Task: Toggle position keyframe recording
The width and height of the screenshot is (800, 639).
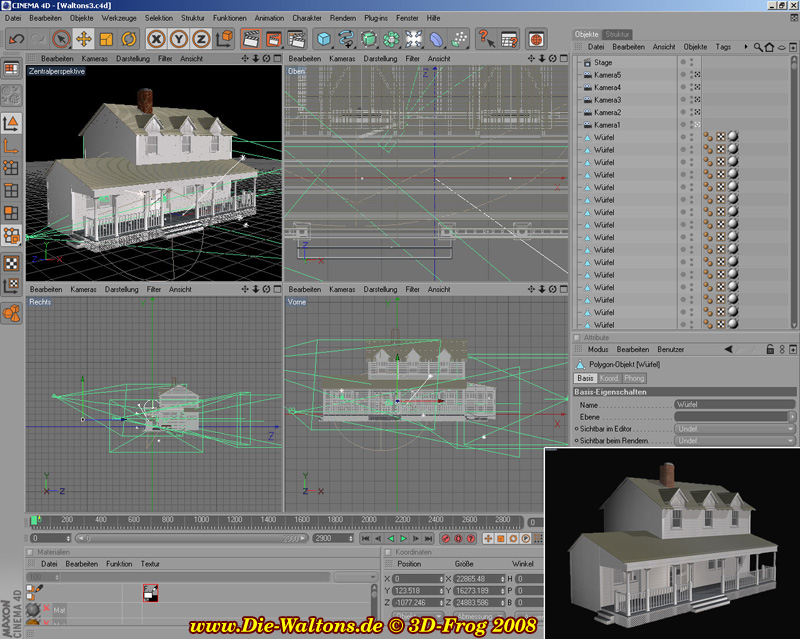Action: [x=488, y=538]
